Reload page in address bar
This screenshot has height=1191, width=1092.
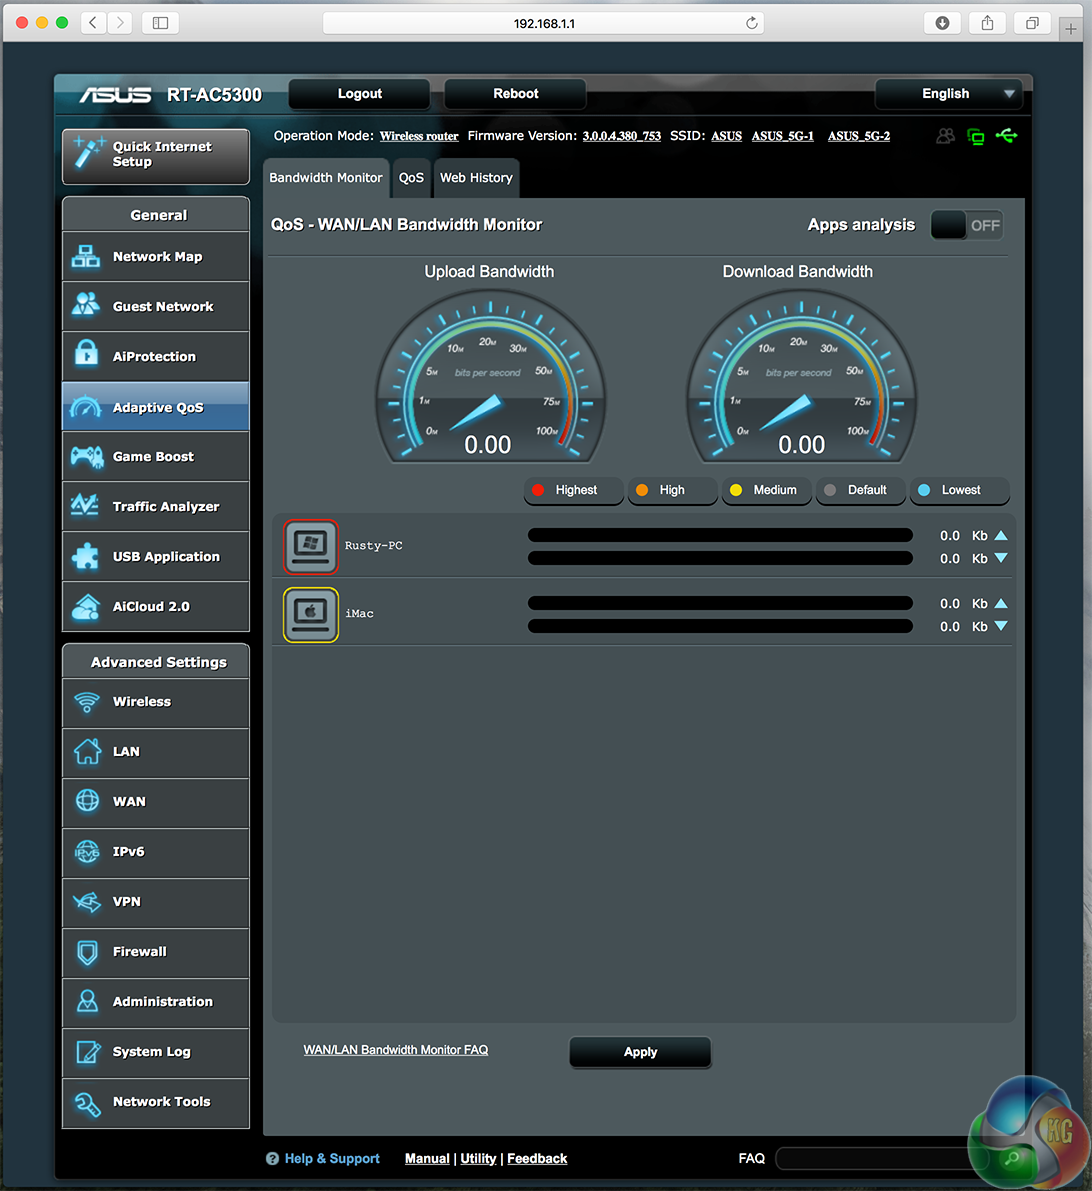tap(752, 23)
